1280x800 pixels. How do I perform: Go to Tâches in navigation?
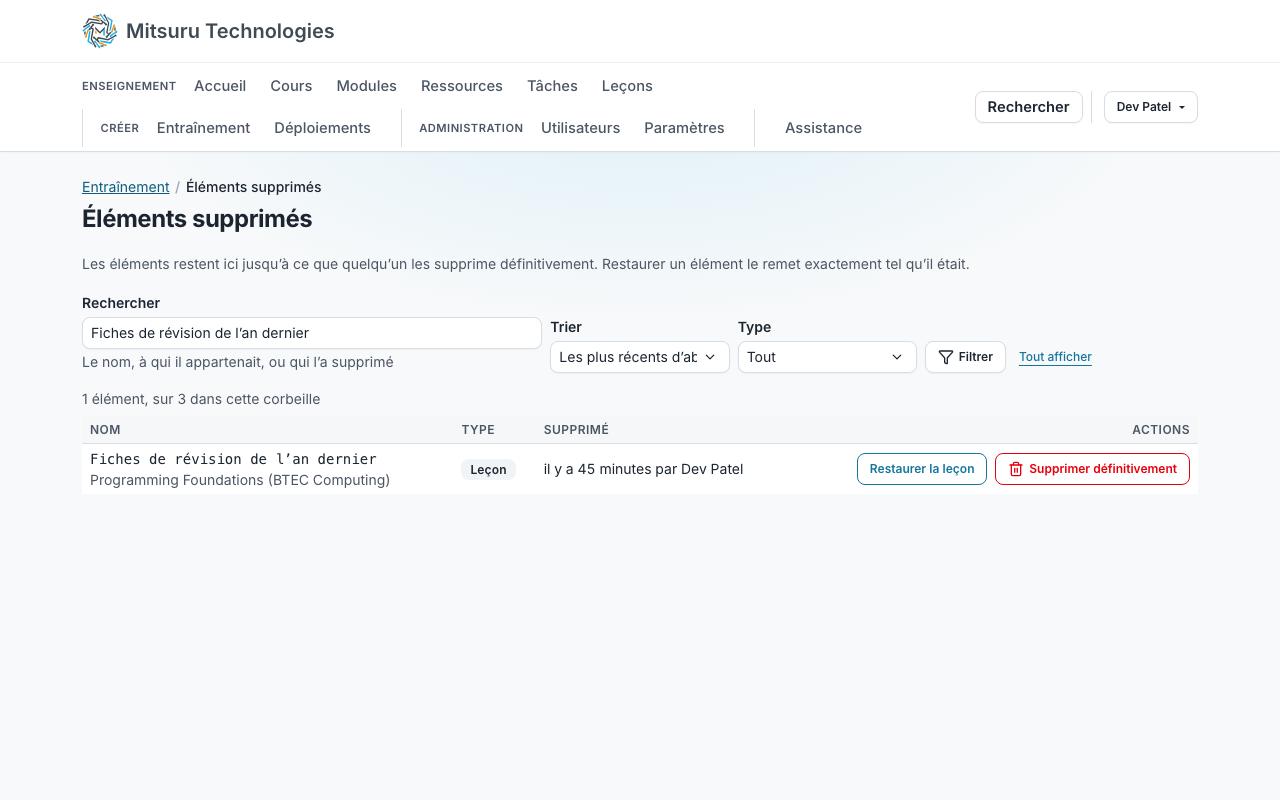tap(553, 86)
